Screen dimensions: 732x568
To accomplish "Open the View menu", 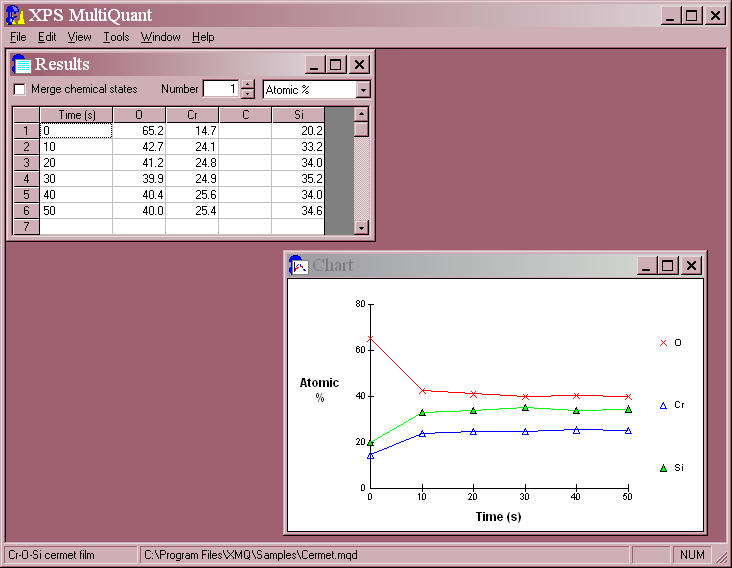I will pyautogui.click(x=79, y=37).
